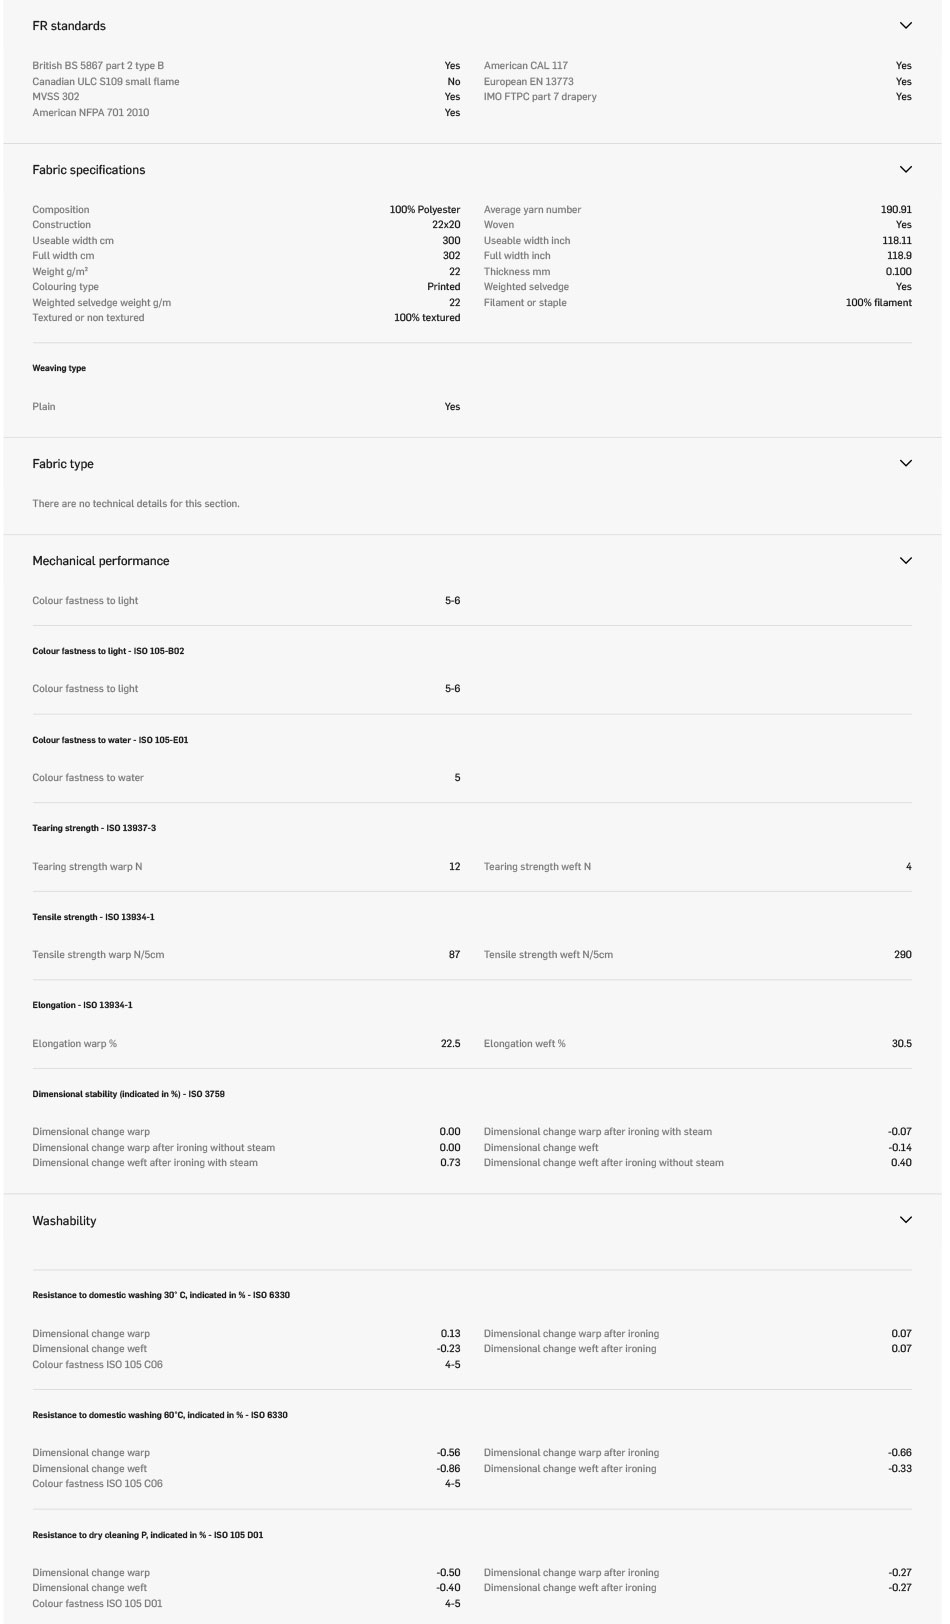Click the Composition 100% Polyester value
950x1624 pixels.
(x=425, y=210)
